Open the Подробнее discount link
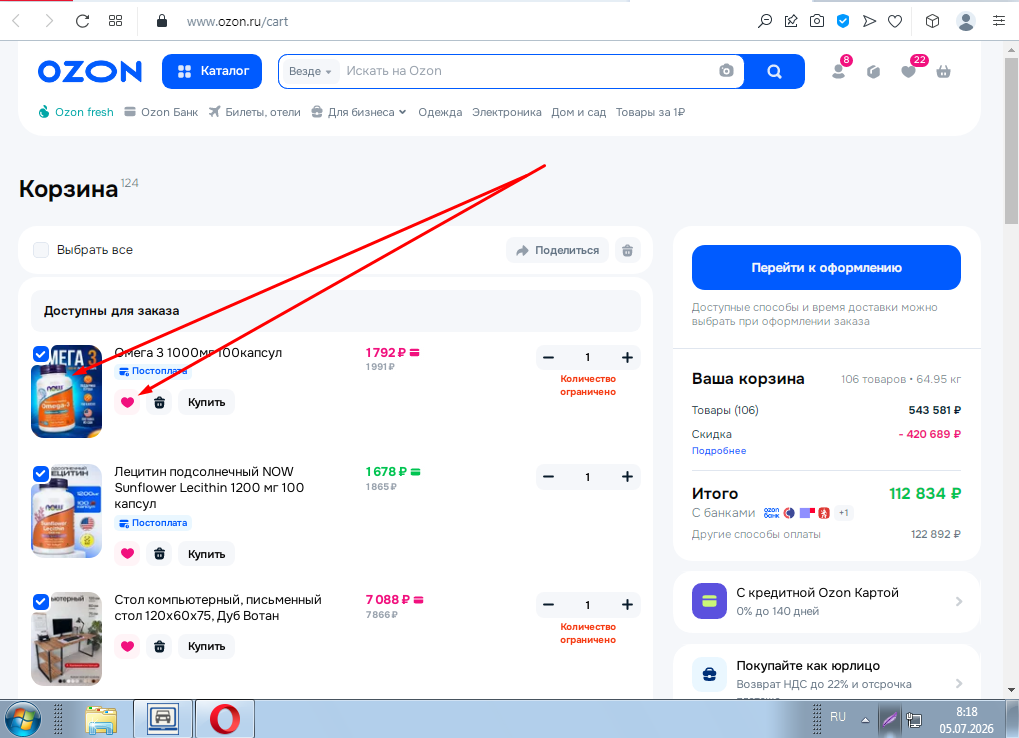Screen dimensions: 1019x738 pyautogui.click(x=719, y=451)
